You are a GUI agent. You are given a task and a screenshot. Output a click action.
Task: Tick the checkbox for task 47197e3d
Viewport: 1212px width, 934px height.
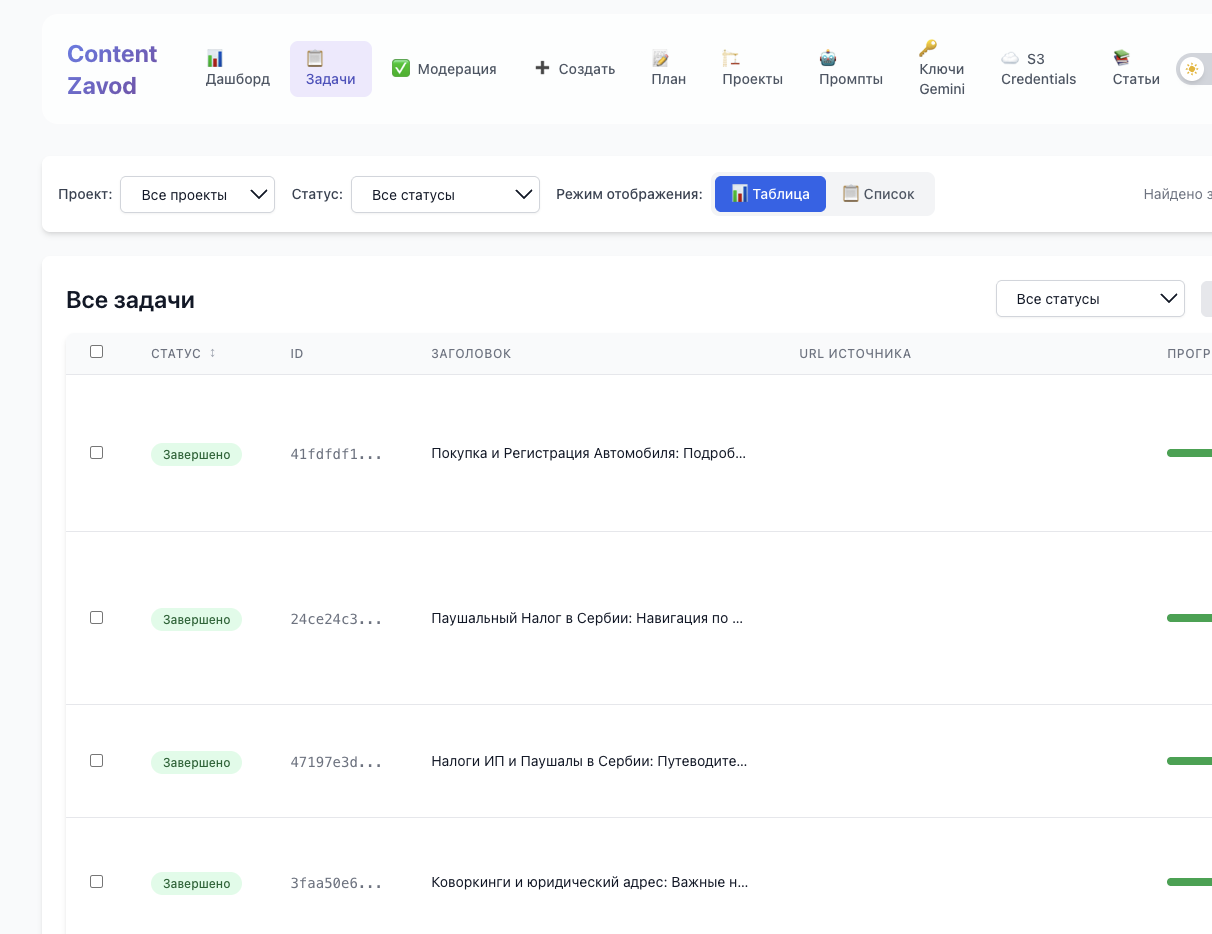tap(97, 760)
